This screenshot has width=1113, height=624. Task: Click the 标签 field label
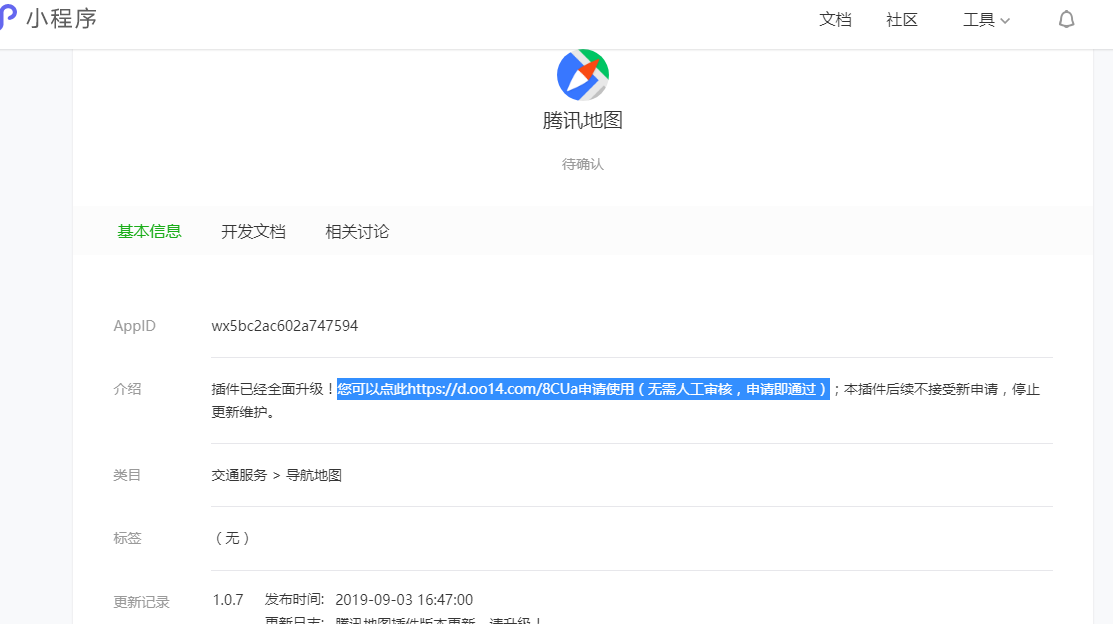[127, 538]
